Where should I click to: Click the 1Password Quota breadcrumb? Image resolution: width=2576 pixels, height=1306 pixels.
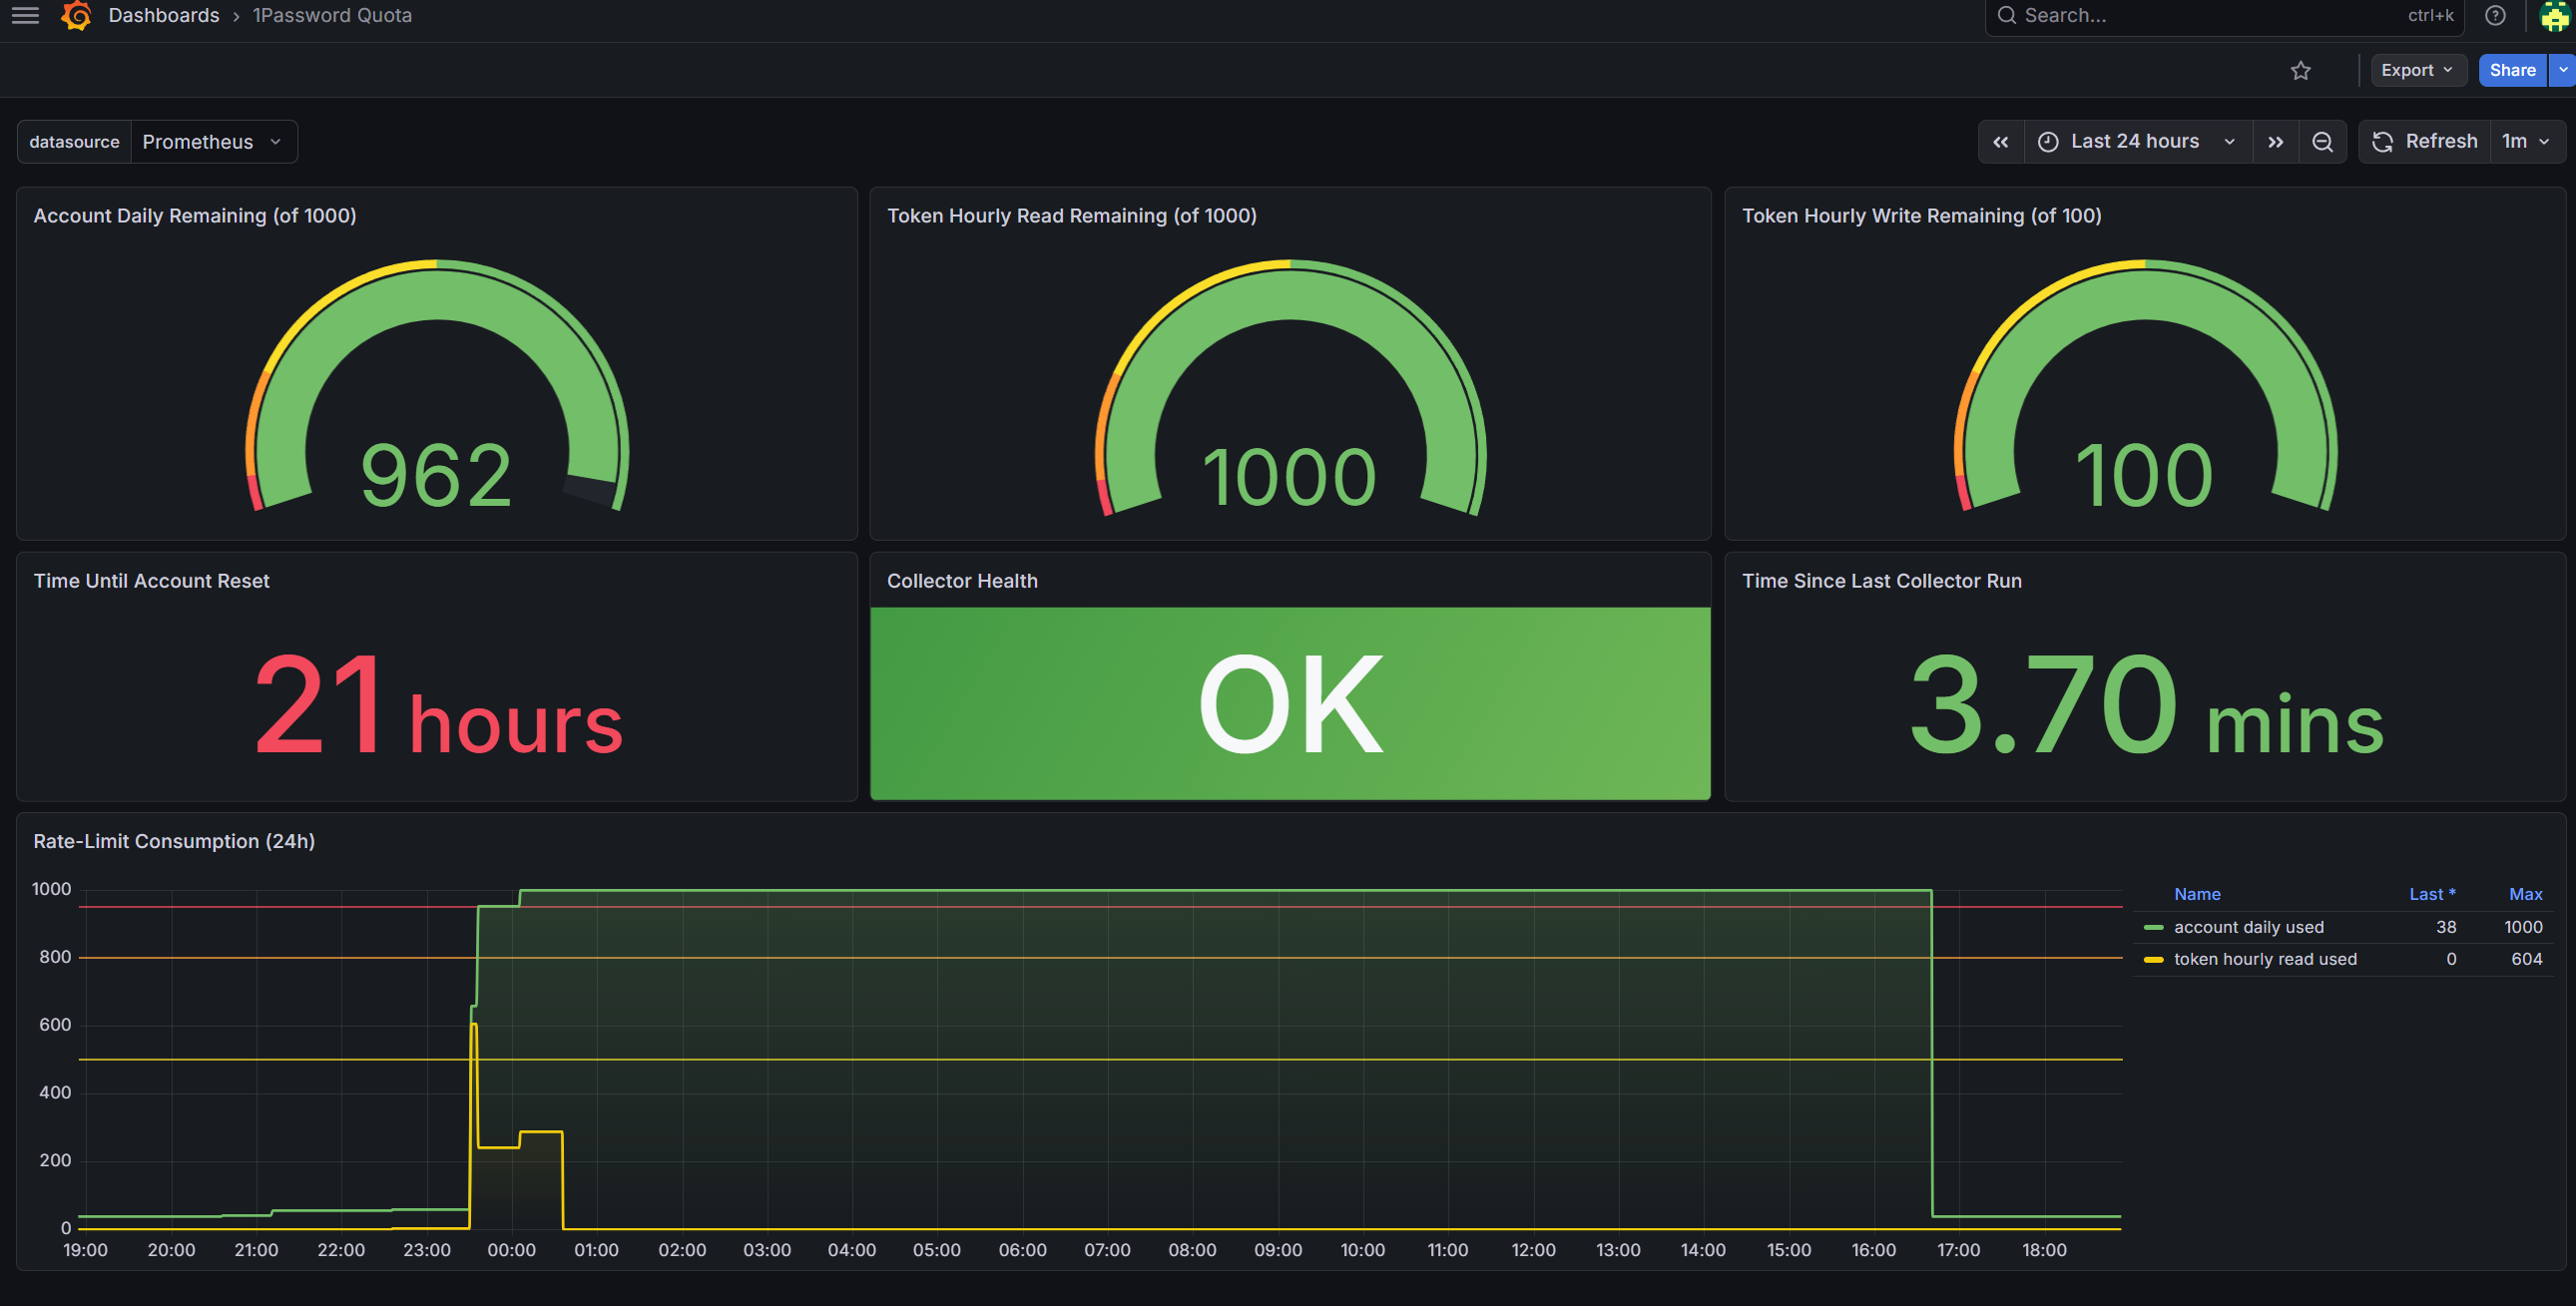click(x=331, y=15)
